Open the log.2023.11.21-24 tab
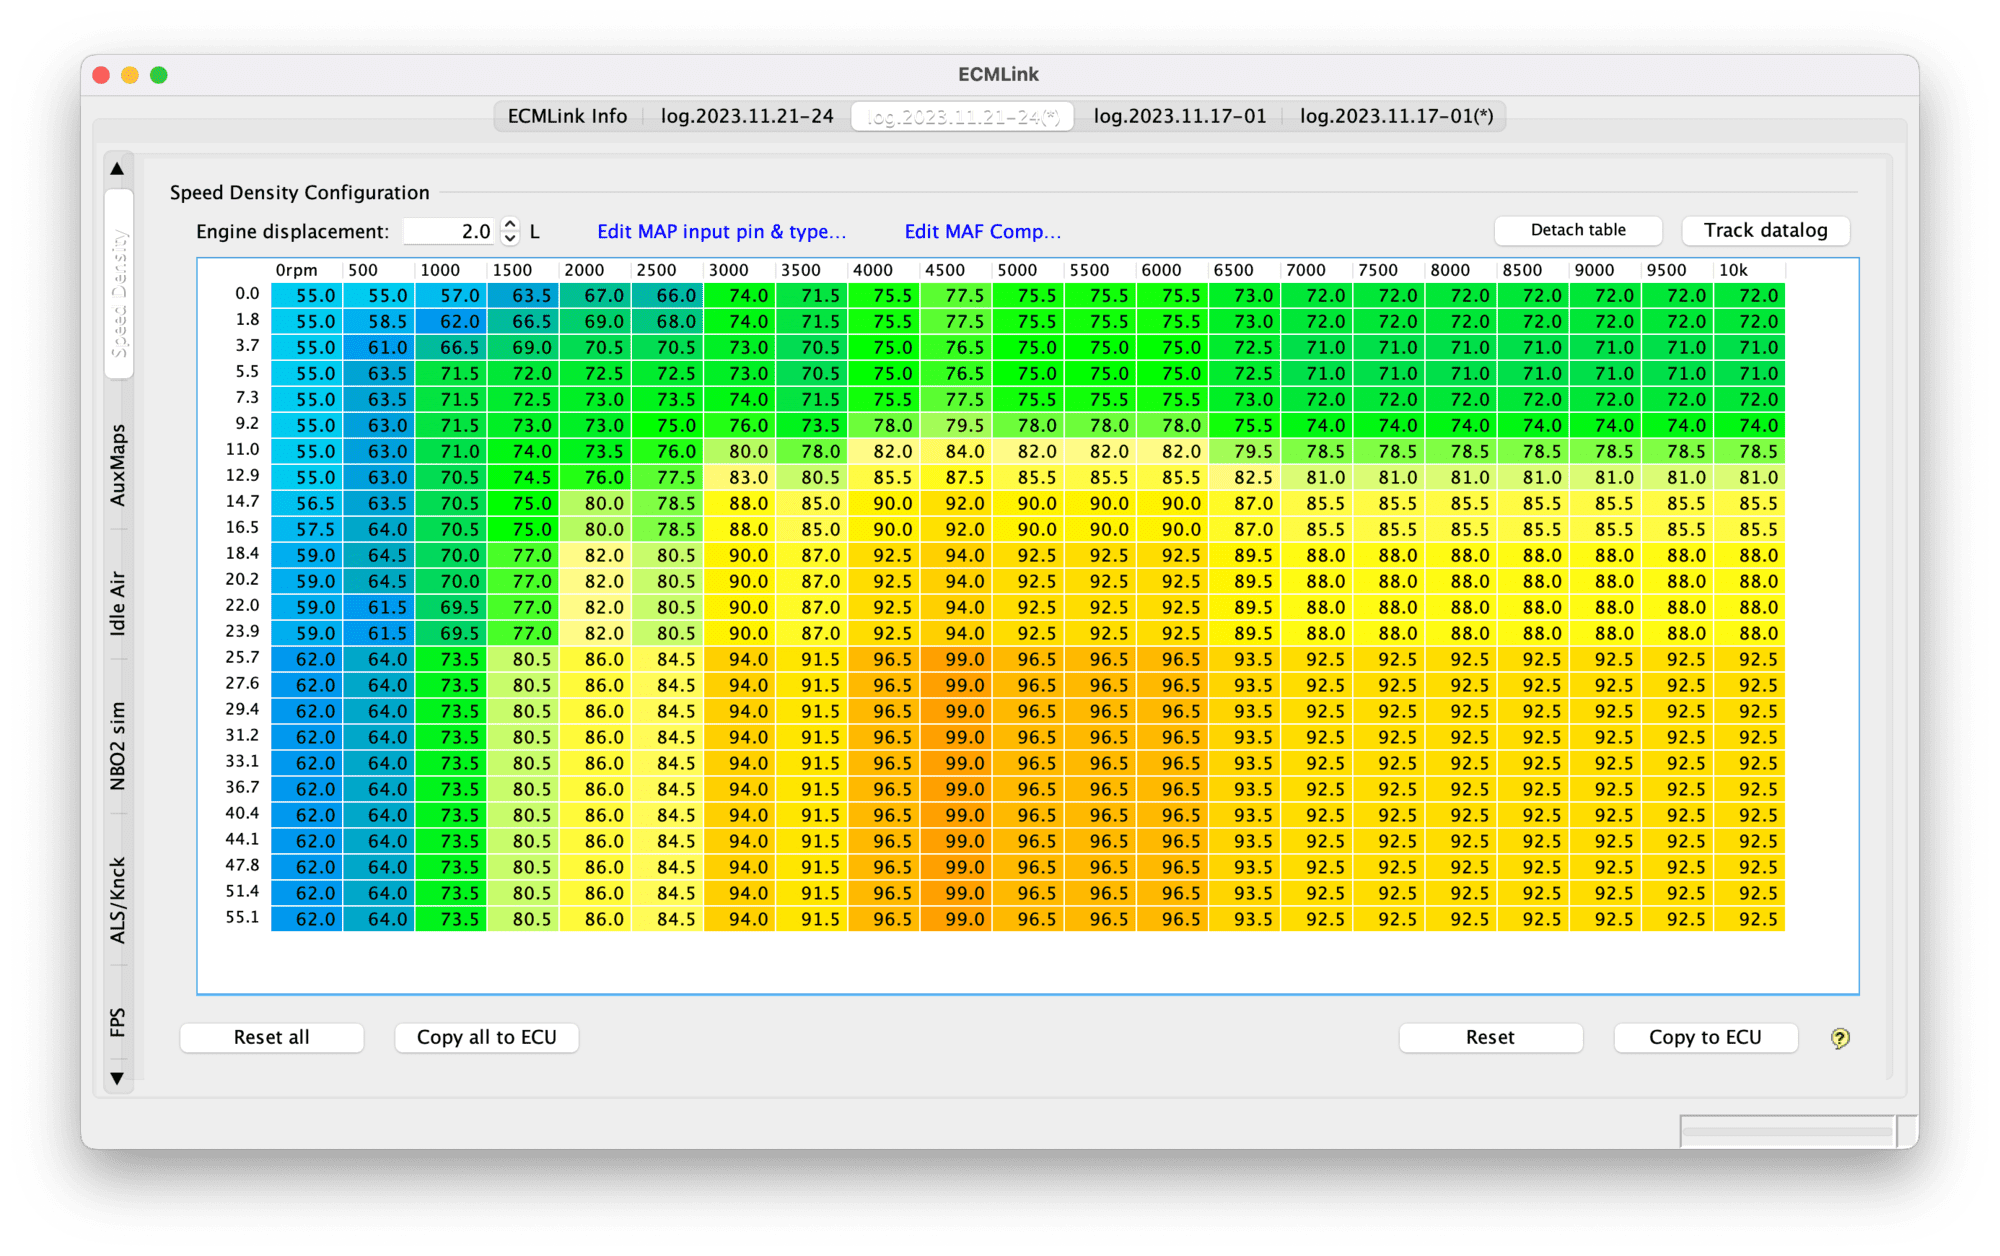 747,116
